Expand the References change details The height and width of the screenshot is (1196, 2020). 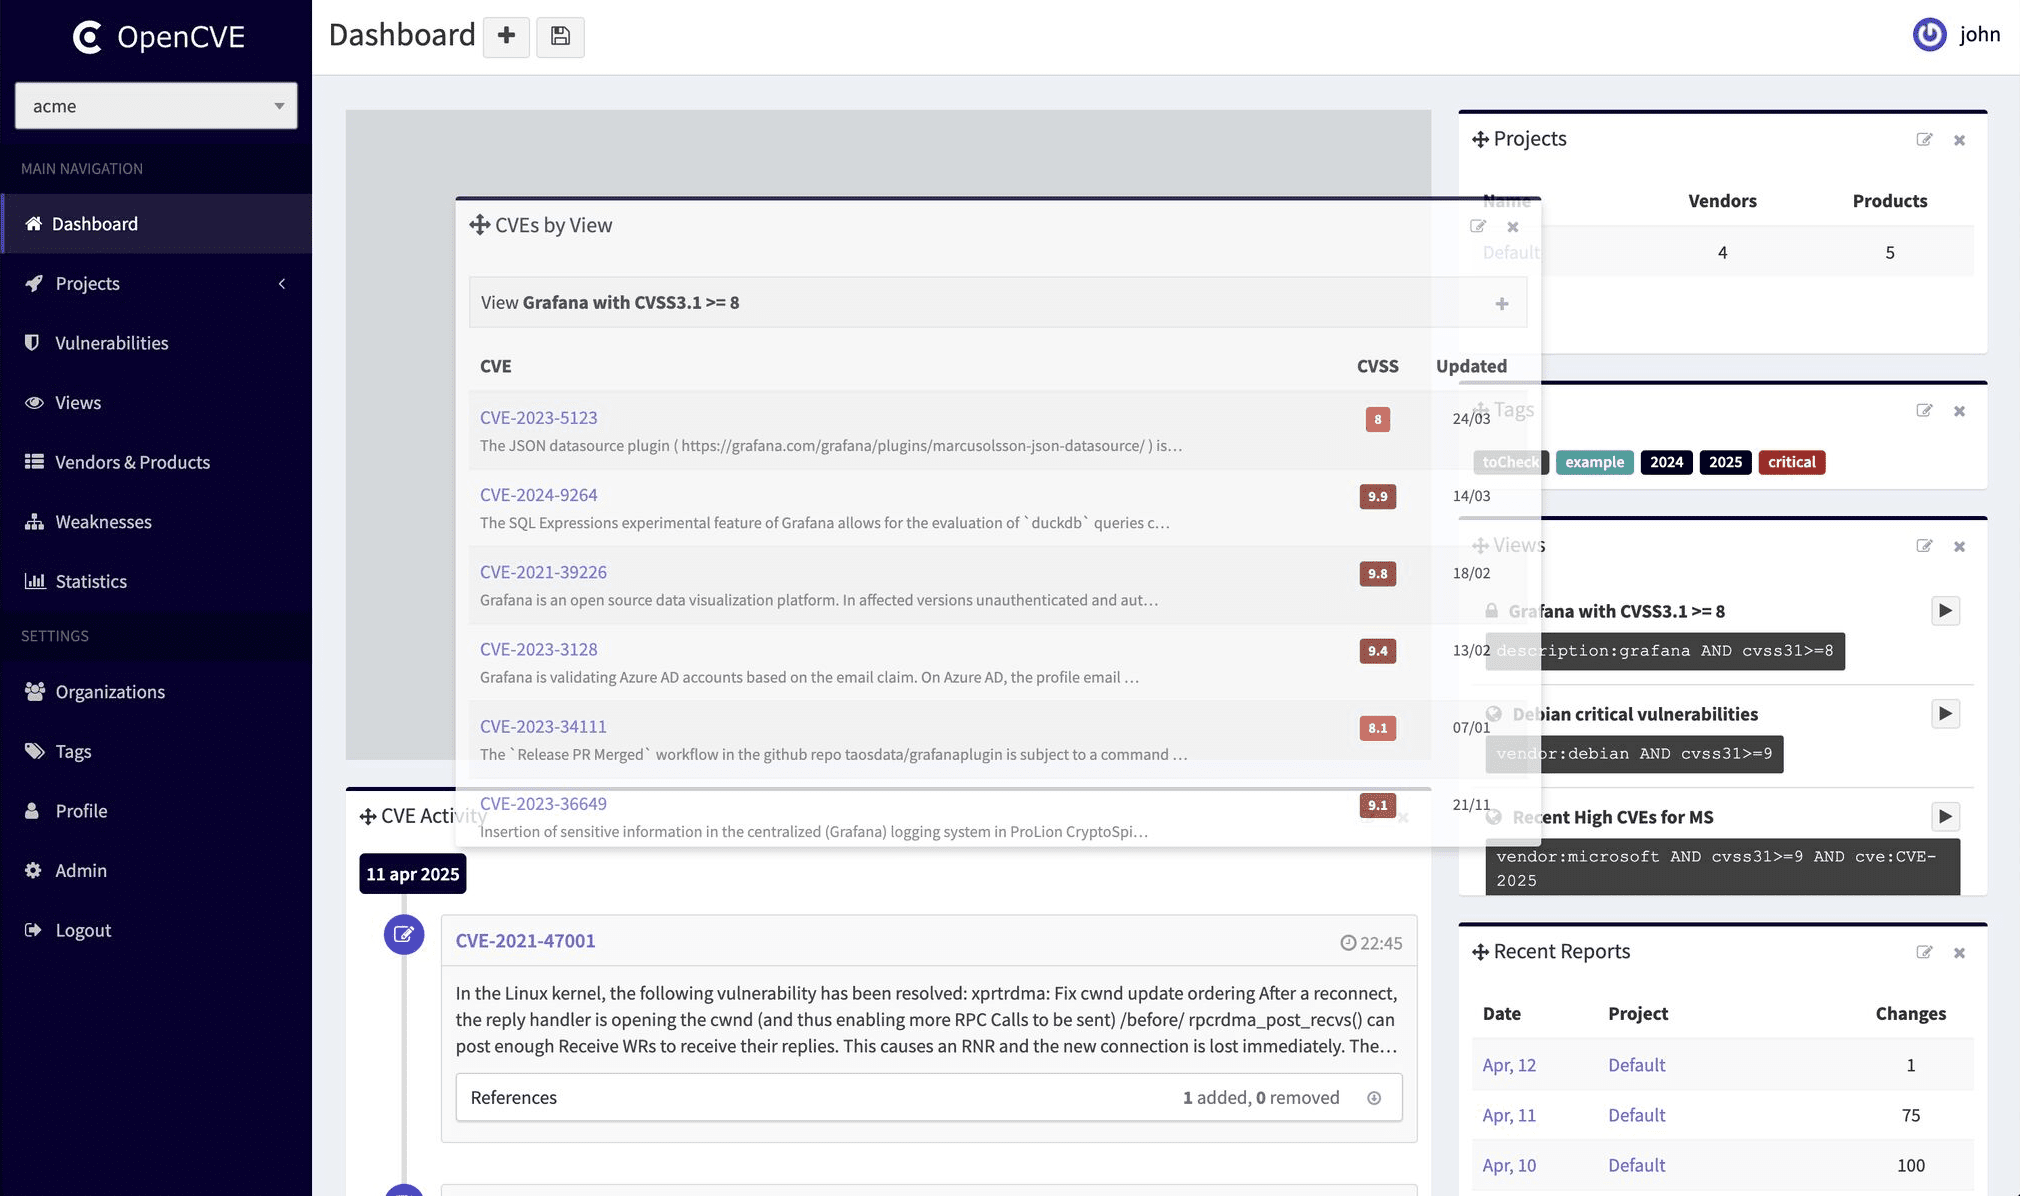(x=1374, y=1097)
